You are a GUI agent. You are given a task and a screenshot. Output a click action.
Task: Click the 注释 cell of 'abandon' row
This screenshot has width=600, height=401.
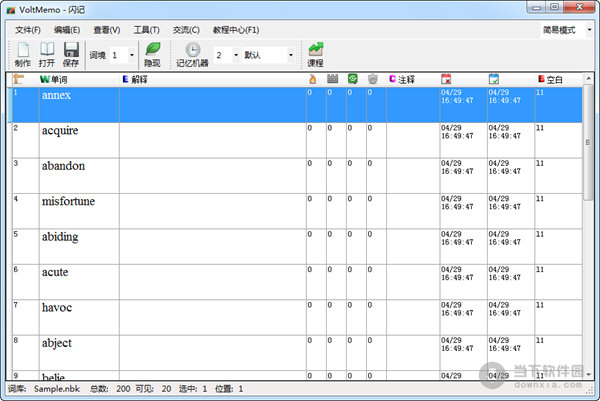(x=413, y=176)
